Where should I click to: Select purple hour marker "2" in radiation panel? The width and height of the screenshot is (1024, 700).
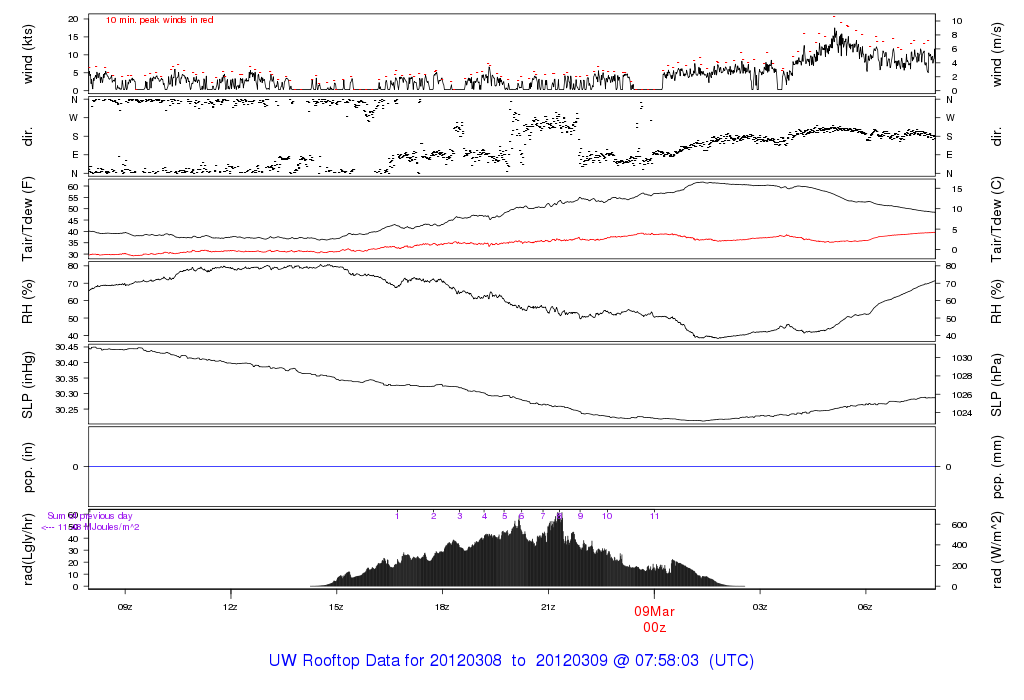pyautogui.click(x=434, y=516)
